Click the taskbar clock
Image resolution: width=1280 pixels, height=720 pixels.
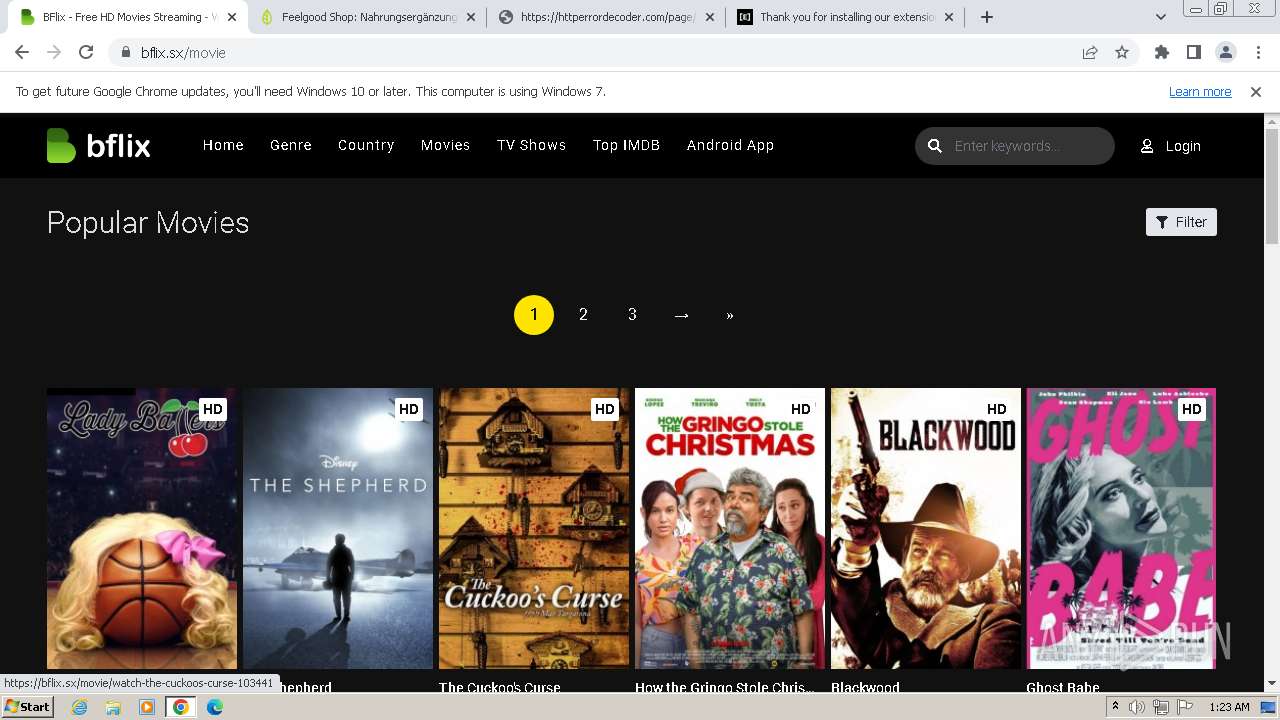click(x=1229, y=707)
